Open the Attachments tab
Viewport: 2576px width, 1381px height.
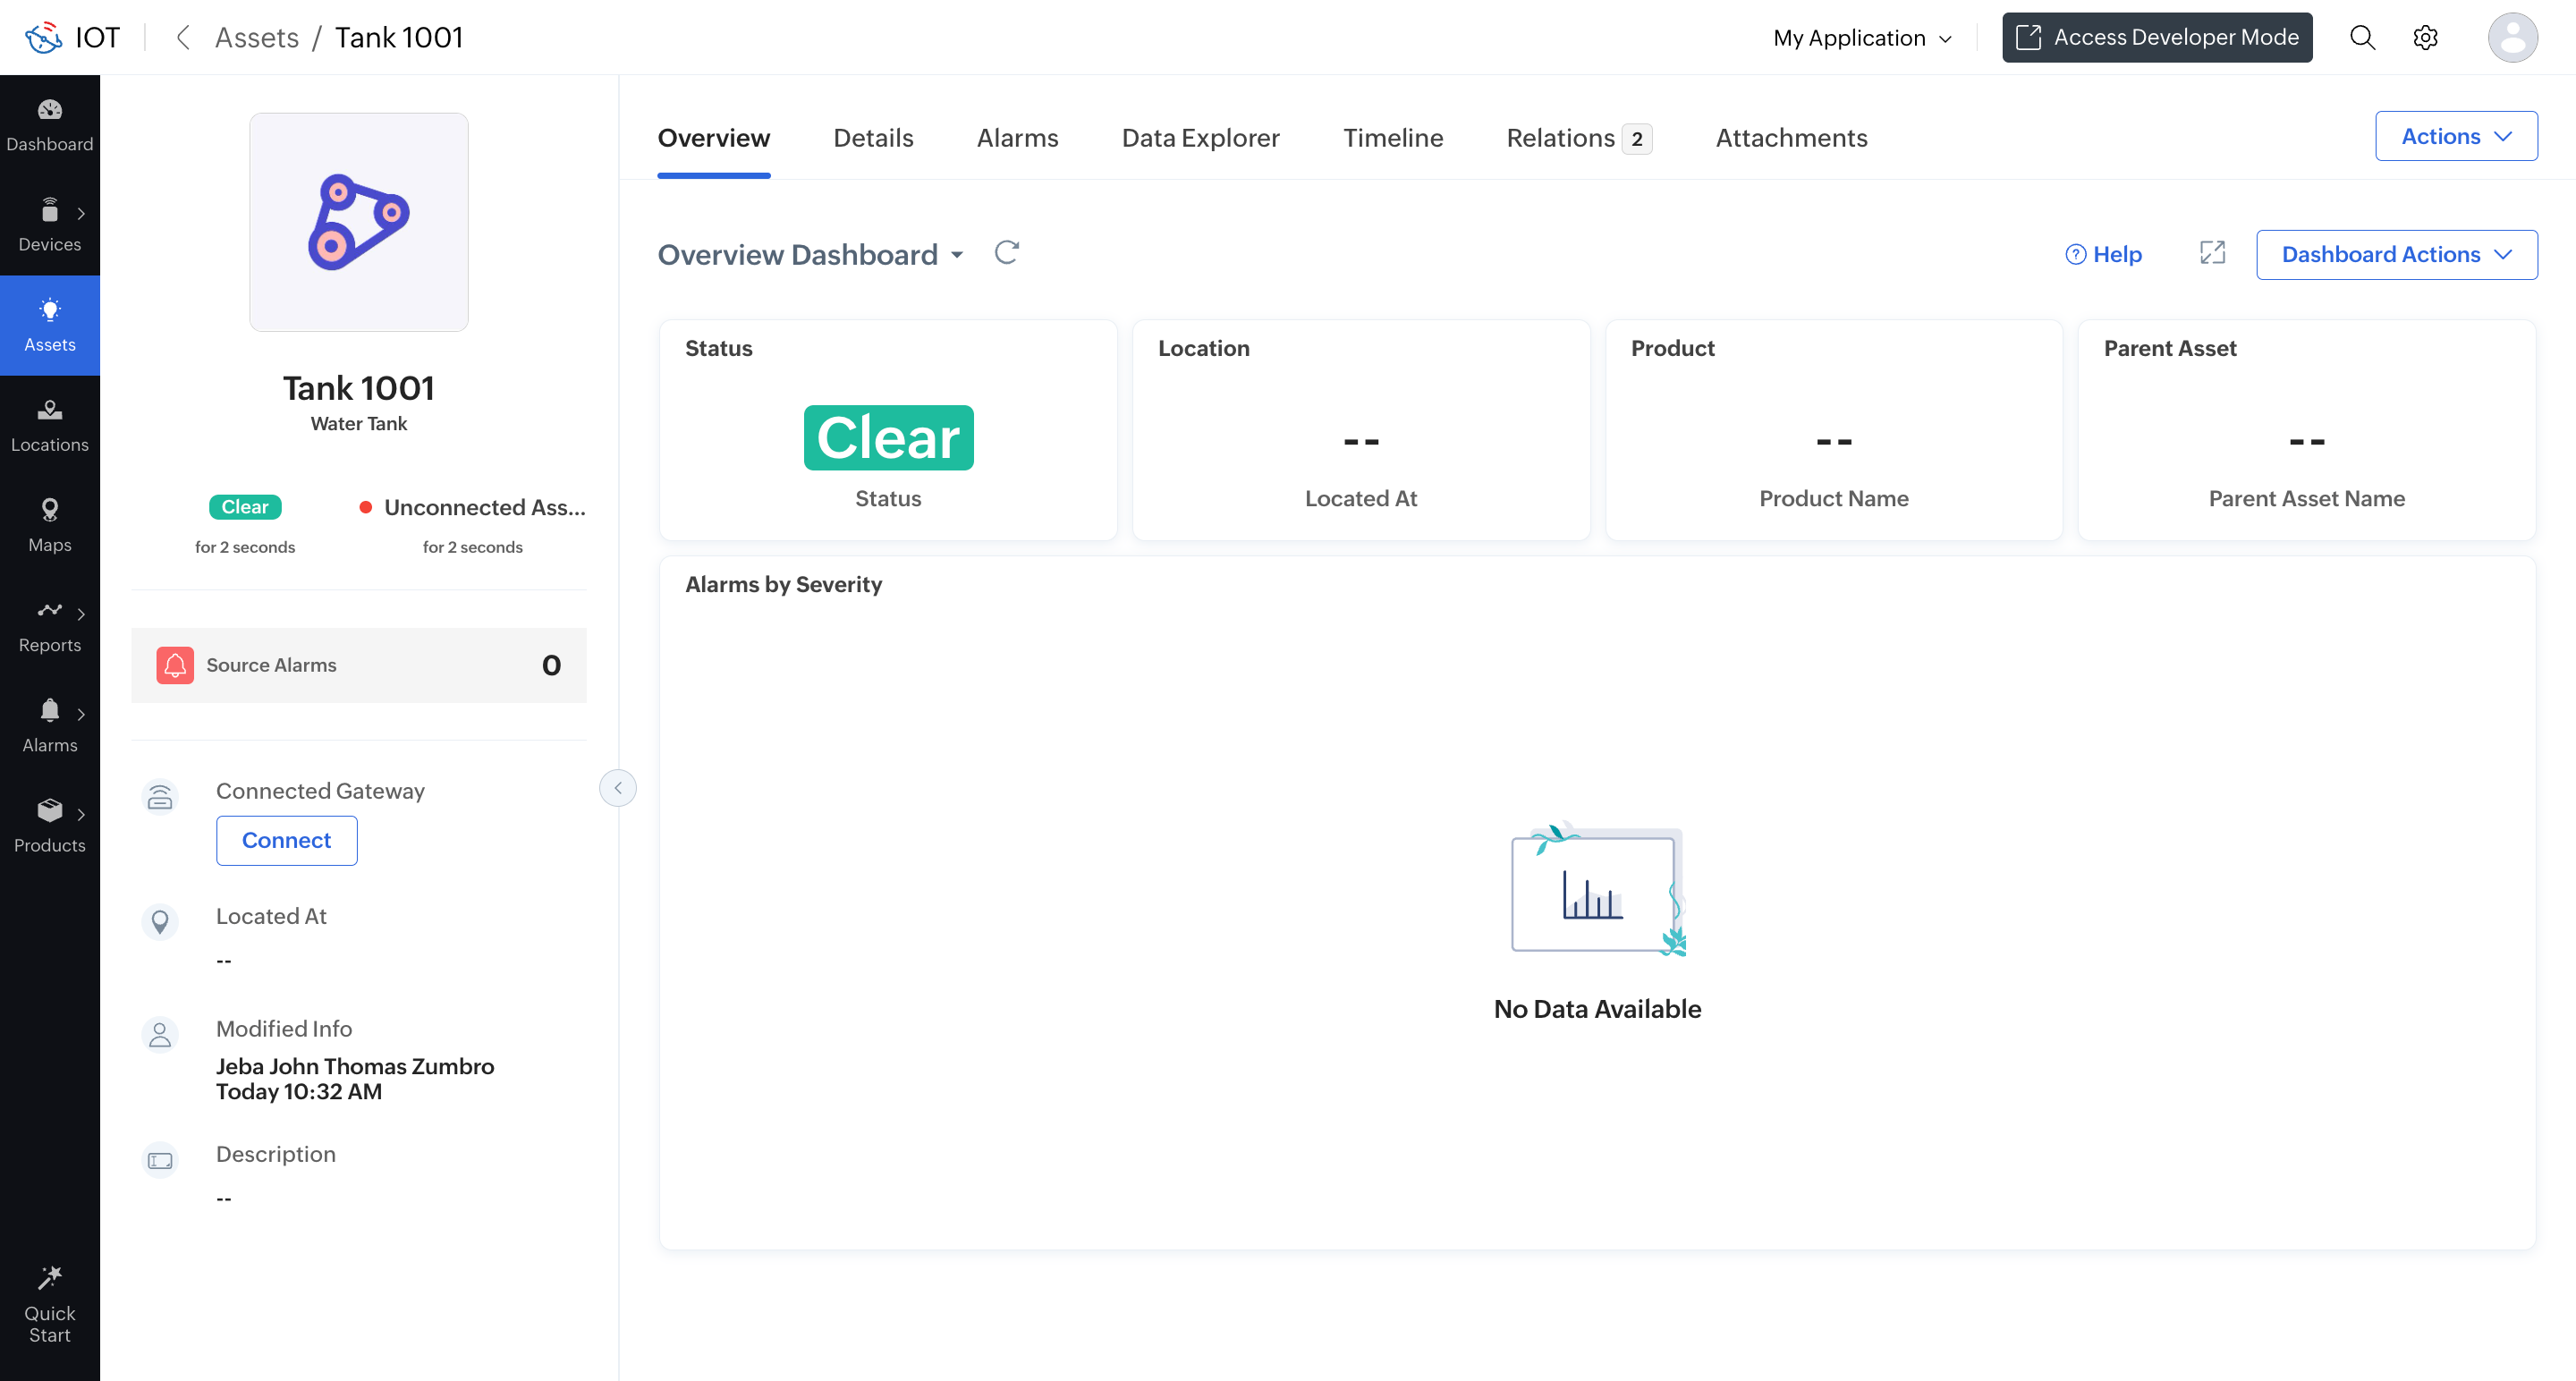tap(1791, 138)
